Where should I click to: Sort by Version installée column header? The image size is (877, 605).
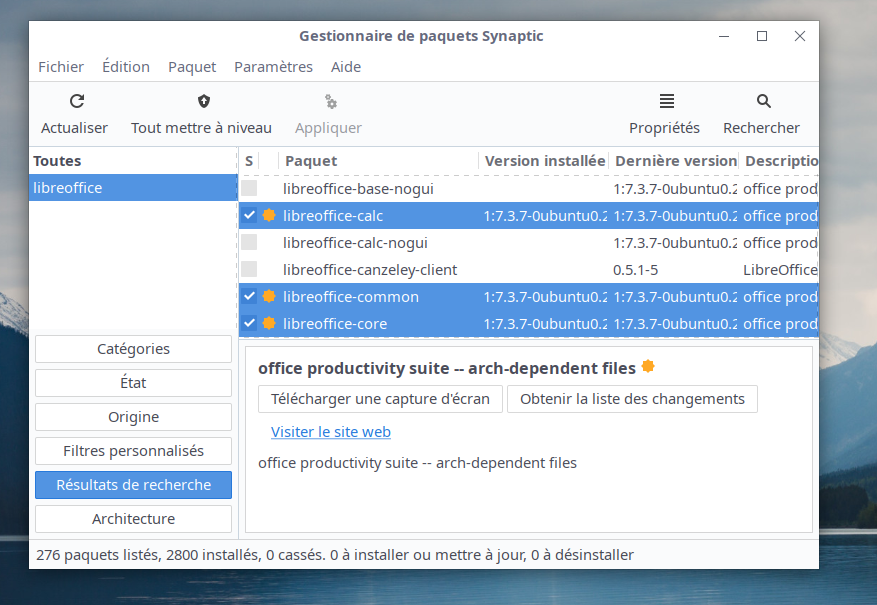[x=544, y=161]
